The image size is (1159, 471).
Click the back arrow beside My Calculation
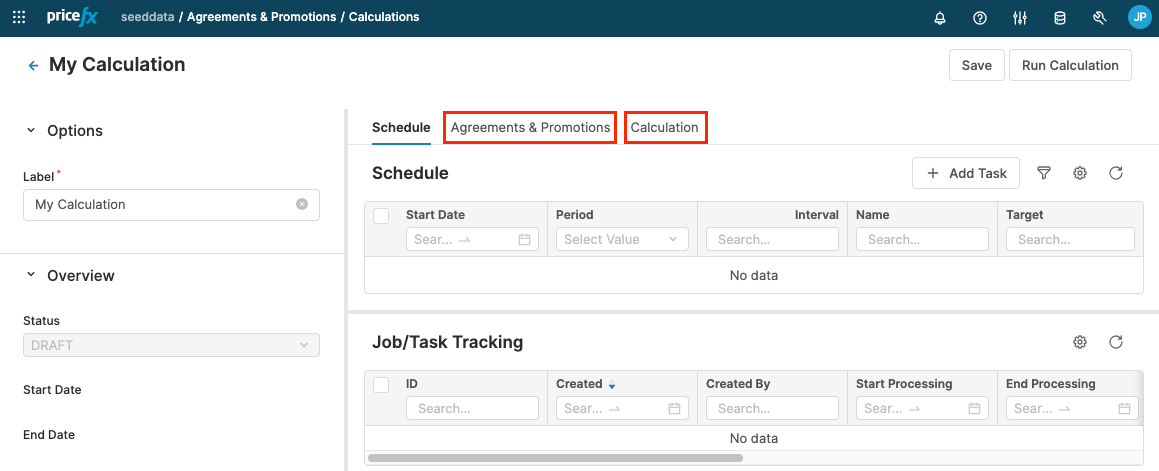tap(33, 66)
